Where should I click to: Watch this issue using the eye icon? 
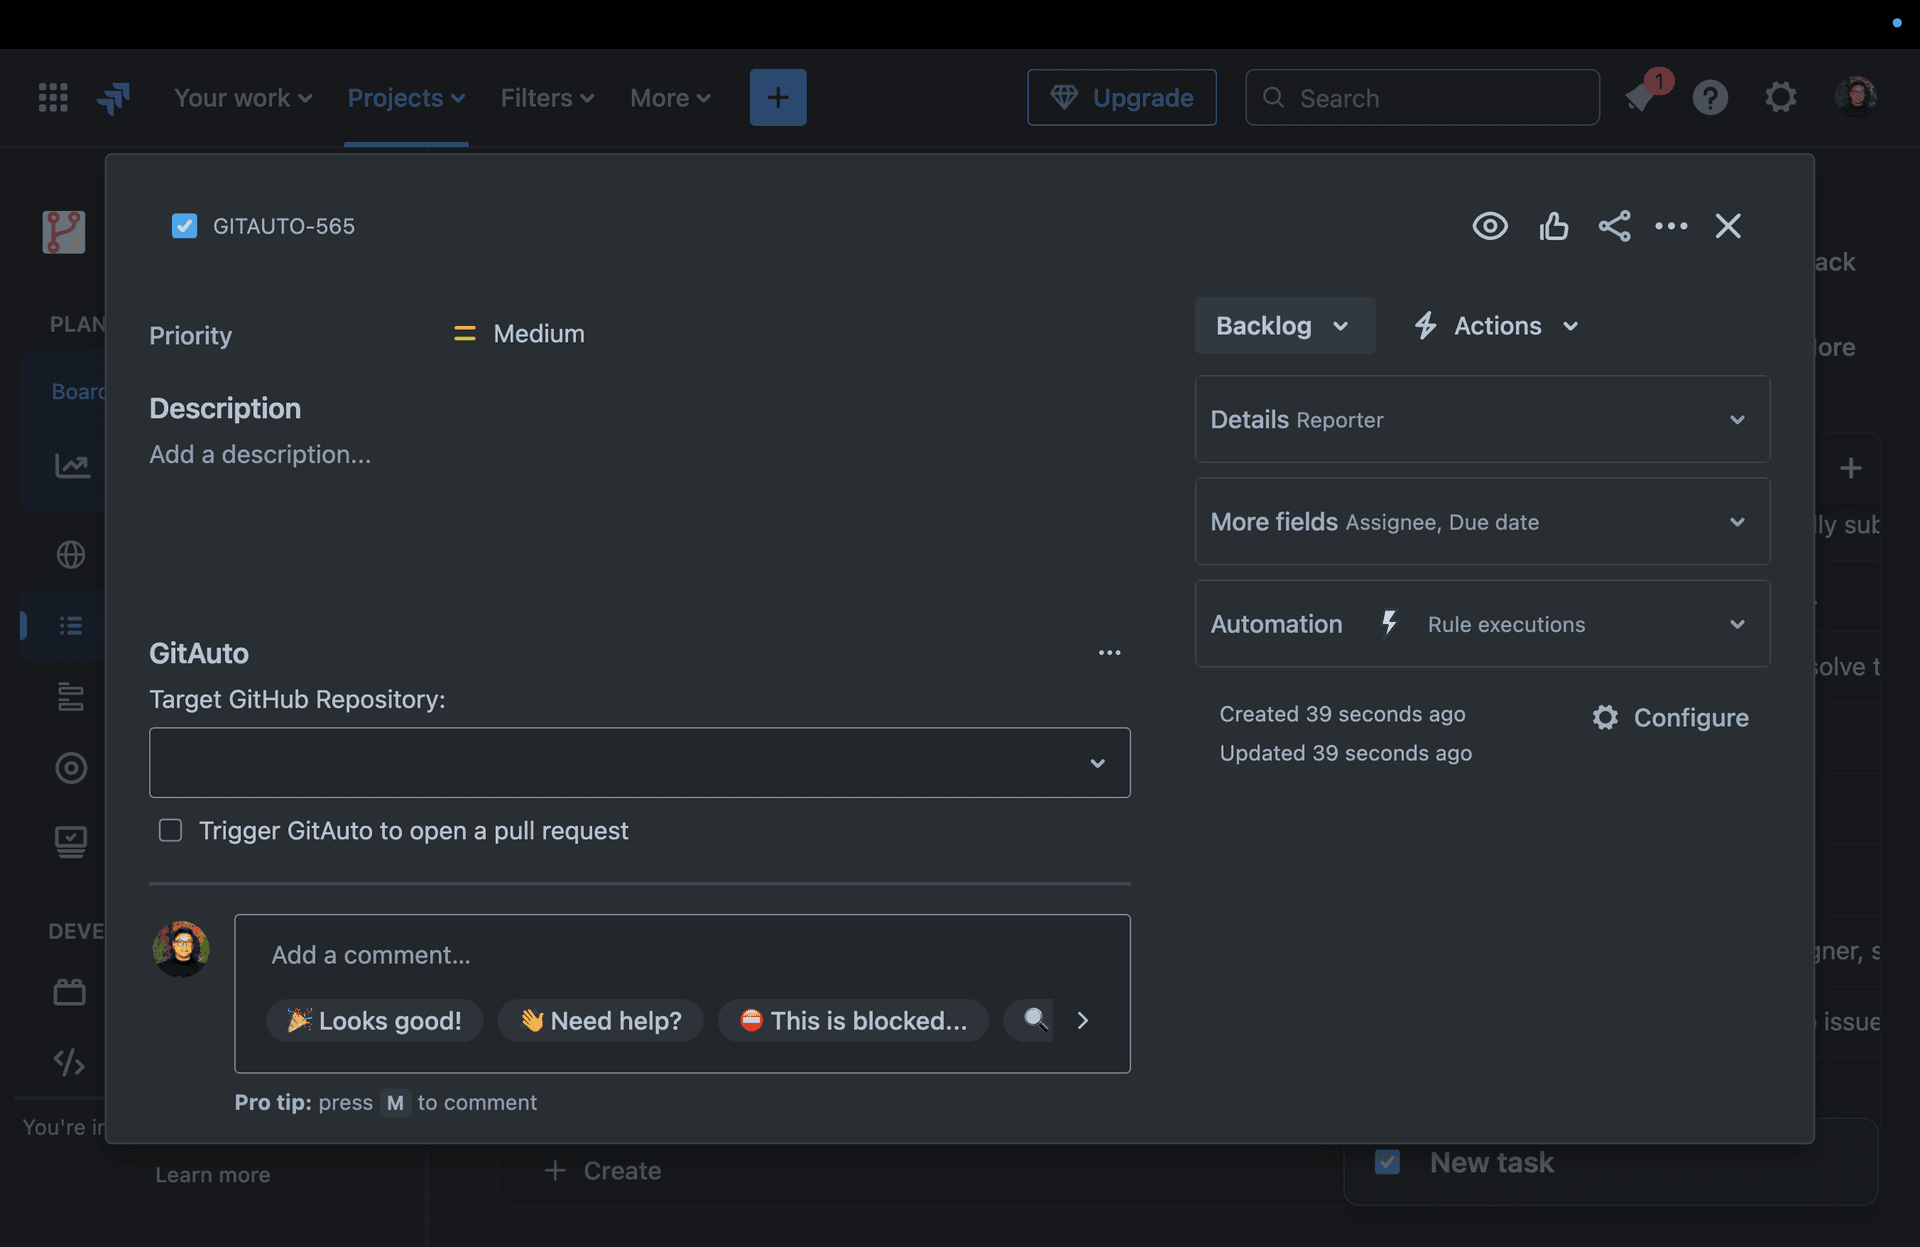pyautogui.click(x=1489, y=226)
